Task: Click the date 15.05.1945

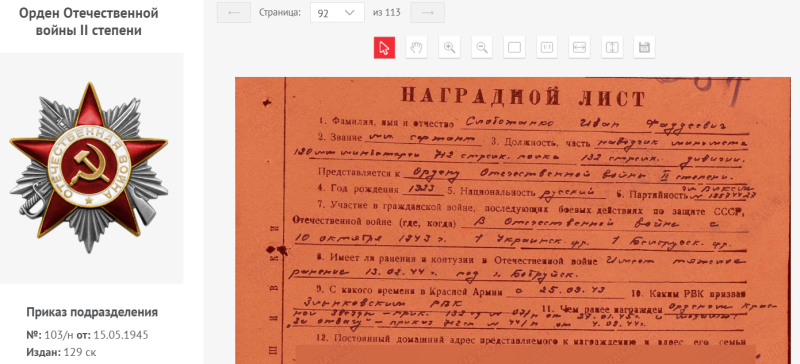Action: (120, 335)
